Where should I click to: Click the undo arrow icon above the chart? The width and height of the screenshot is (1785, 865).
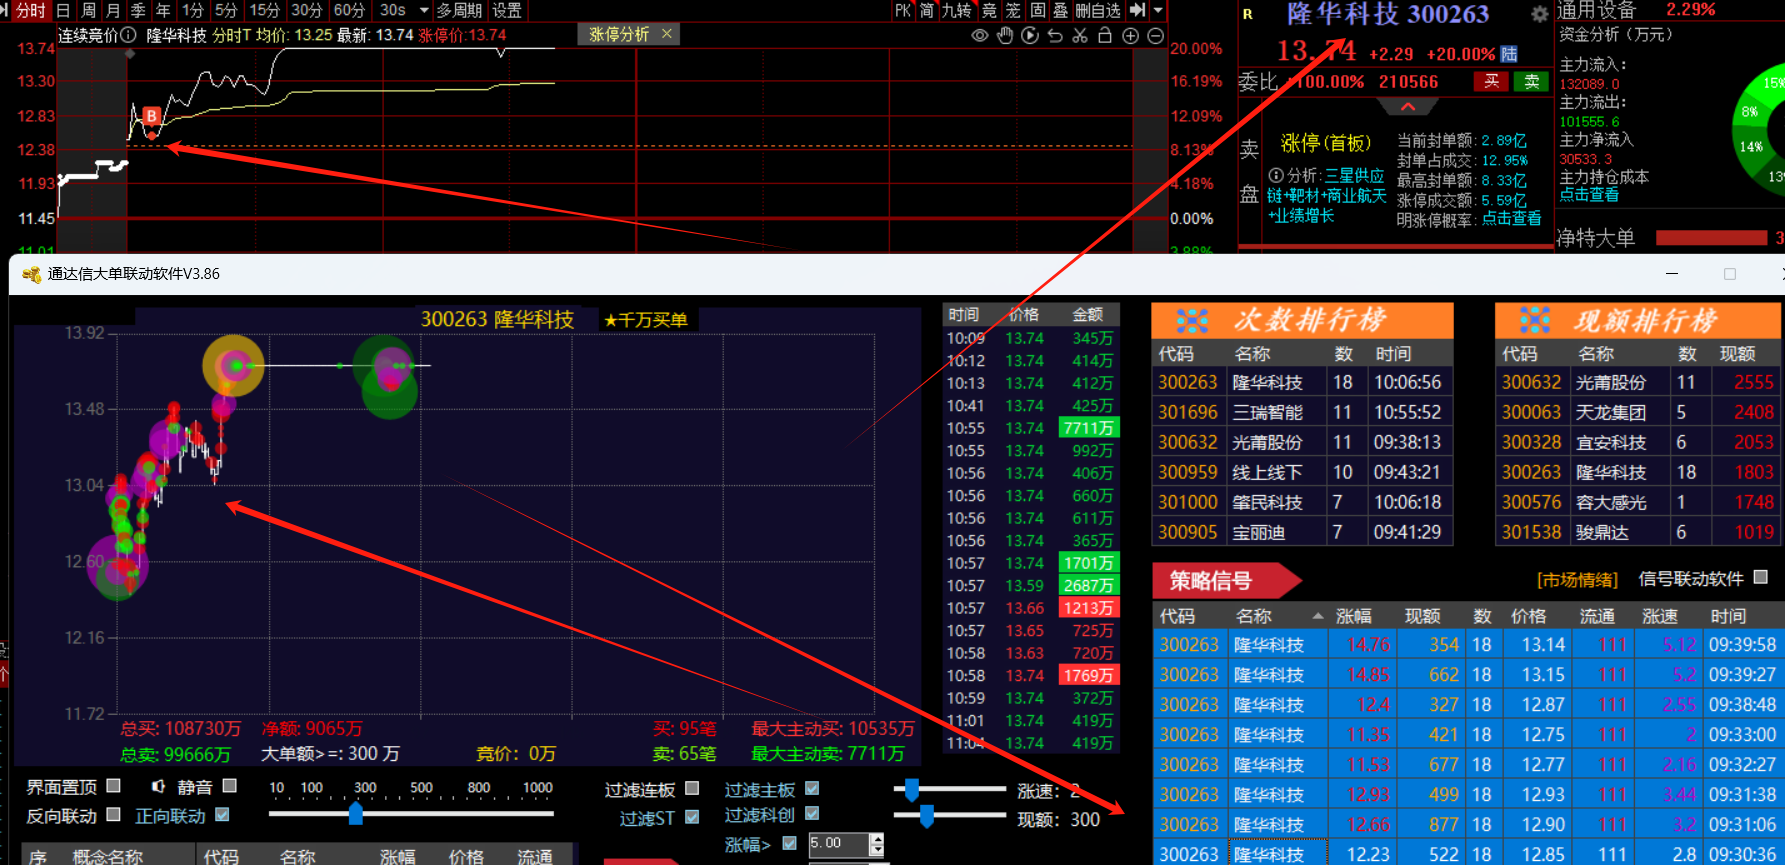pyautogui.click(x=1055, y=35)
